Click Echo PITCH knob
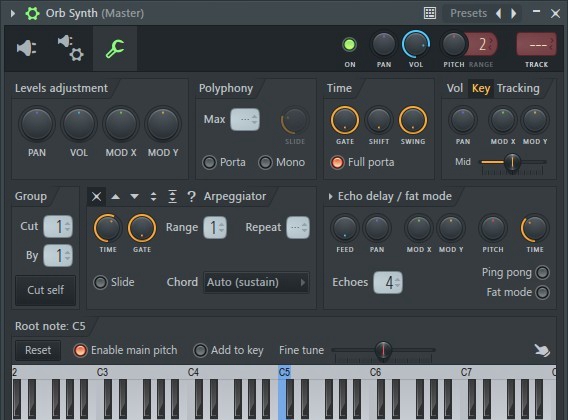 pyautogui.click(x=493, y=228)
